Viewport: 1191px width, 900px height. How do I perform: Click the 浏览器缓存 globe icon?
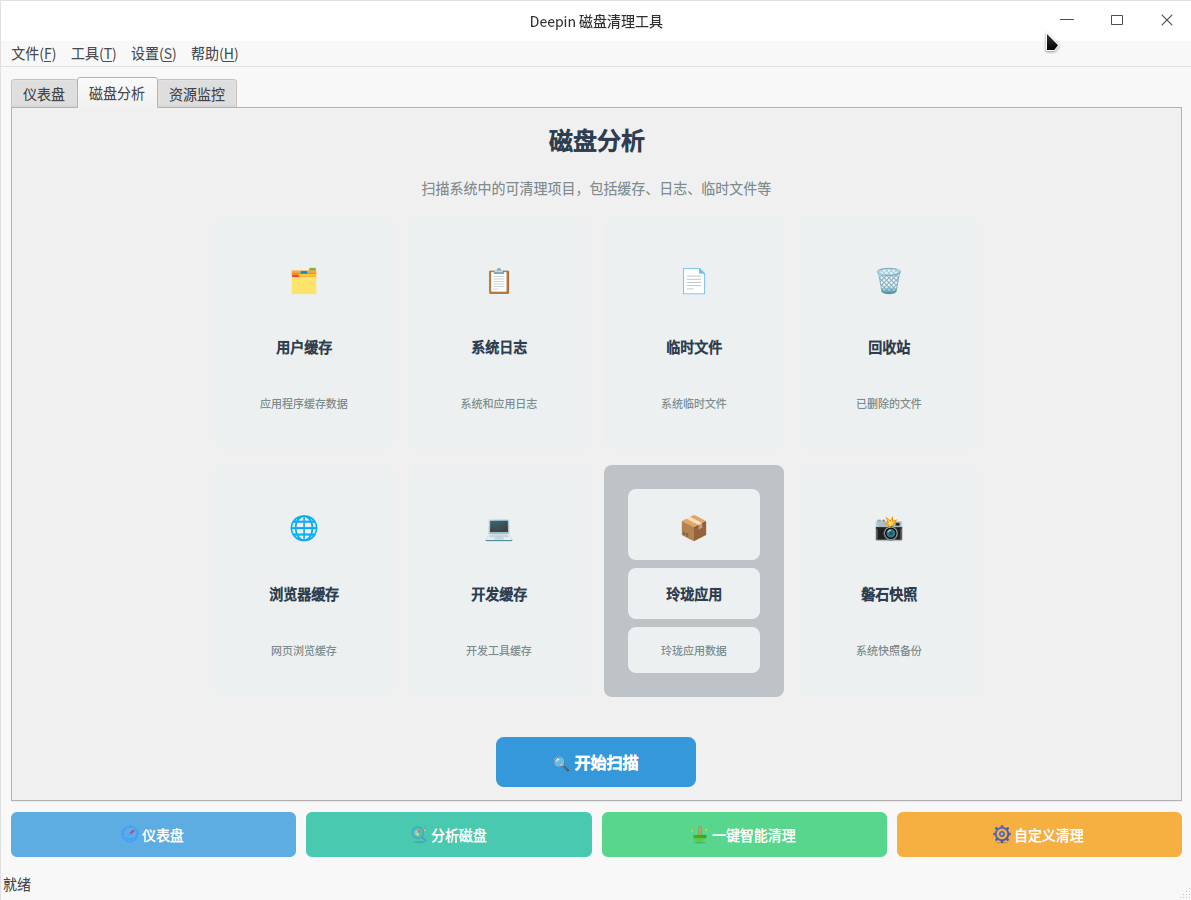coord(303,528)
